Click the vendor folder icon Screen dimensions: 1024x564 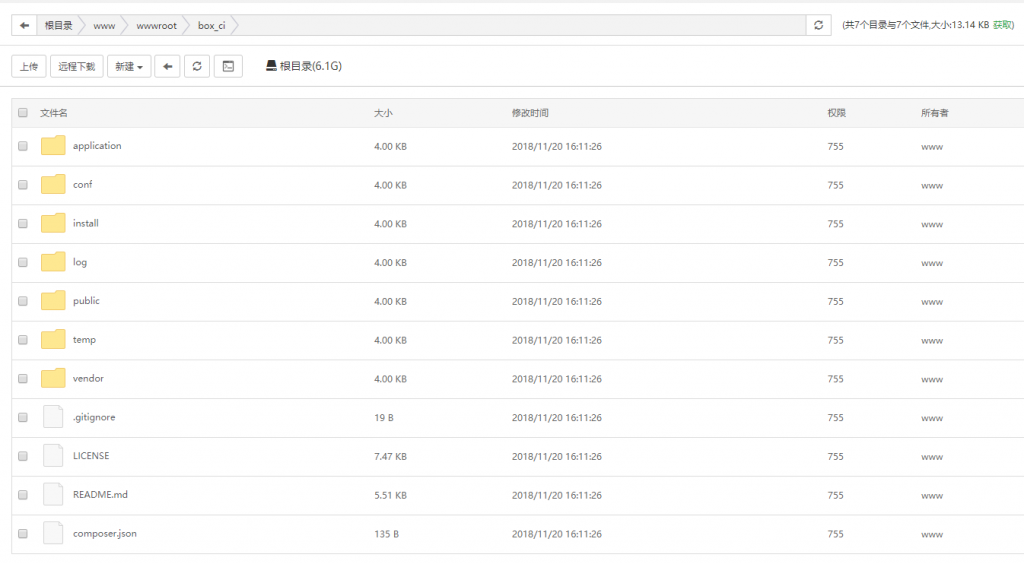point(53,377)
